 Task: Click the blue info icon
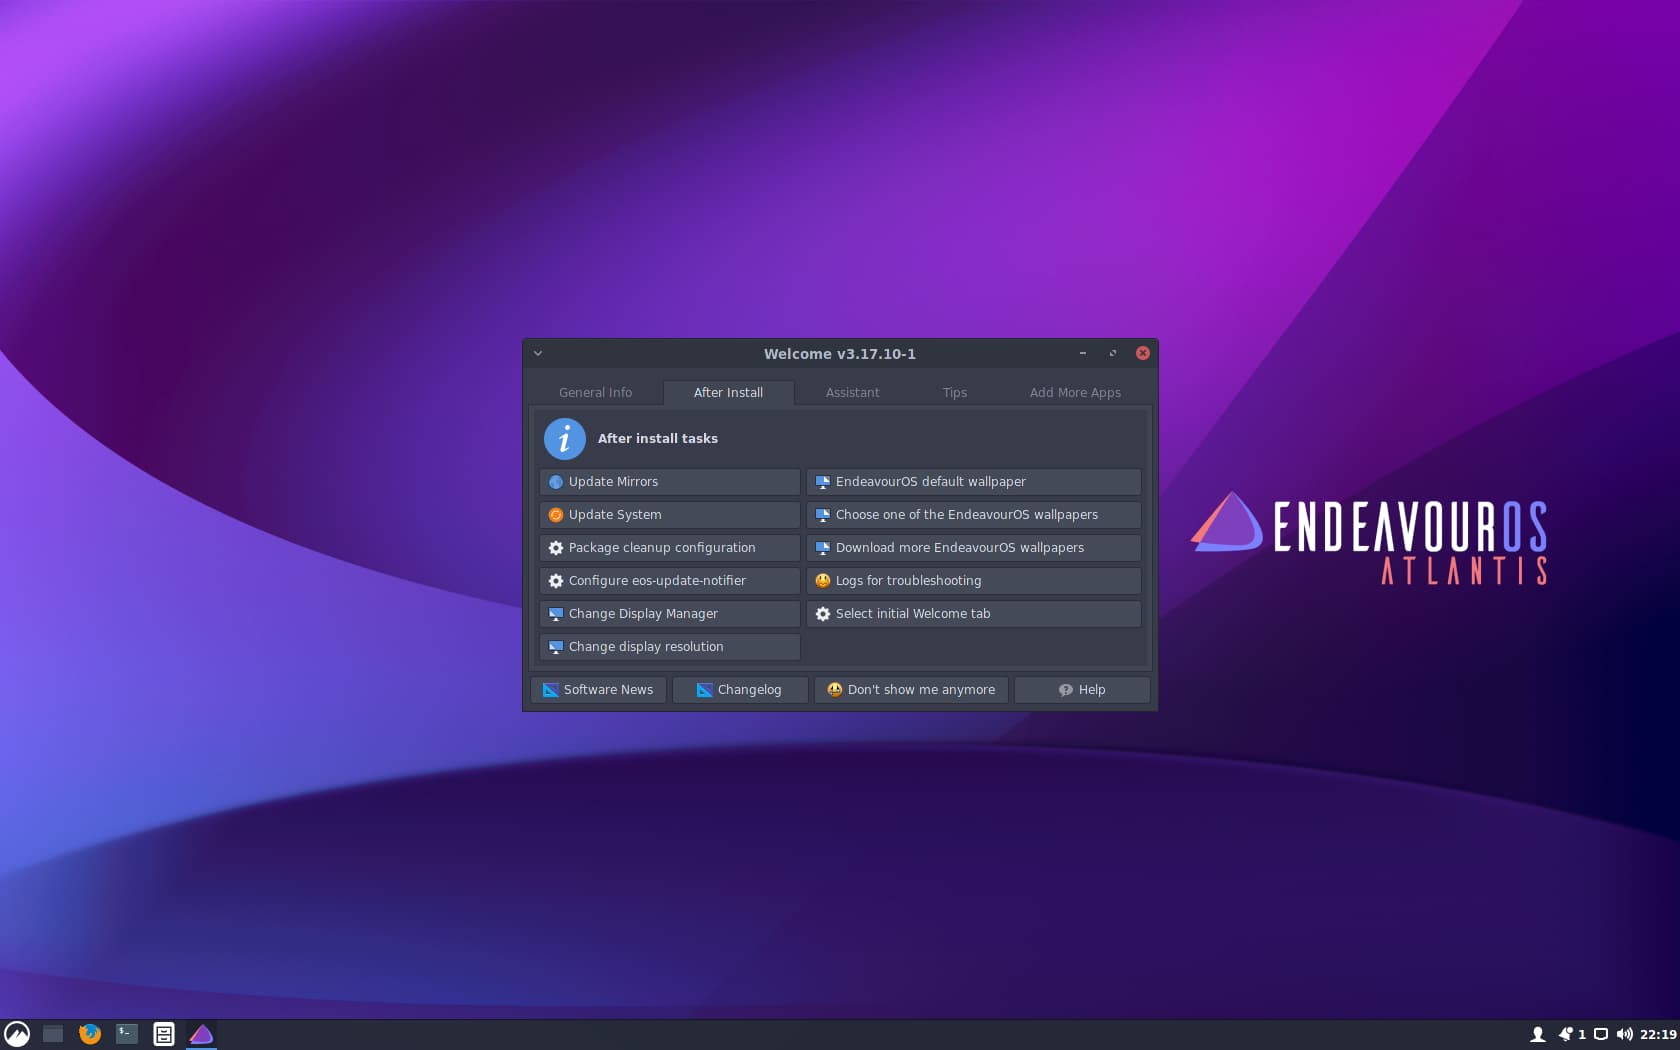coord(565,439)
